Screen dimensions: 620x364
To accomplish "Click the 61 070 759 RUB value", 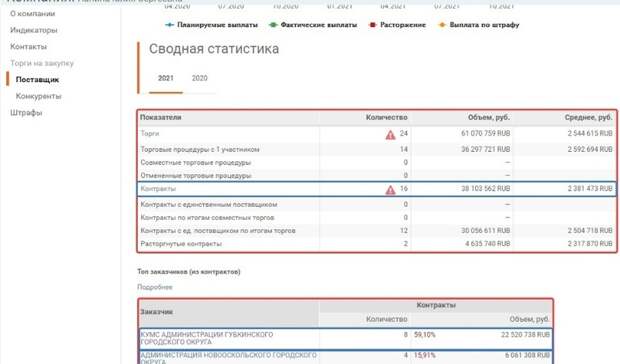I will point(486,134).
